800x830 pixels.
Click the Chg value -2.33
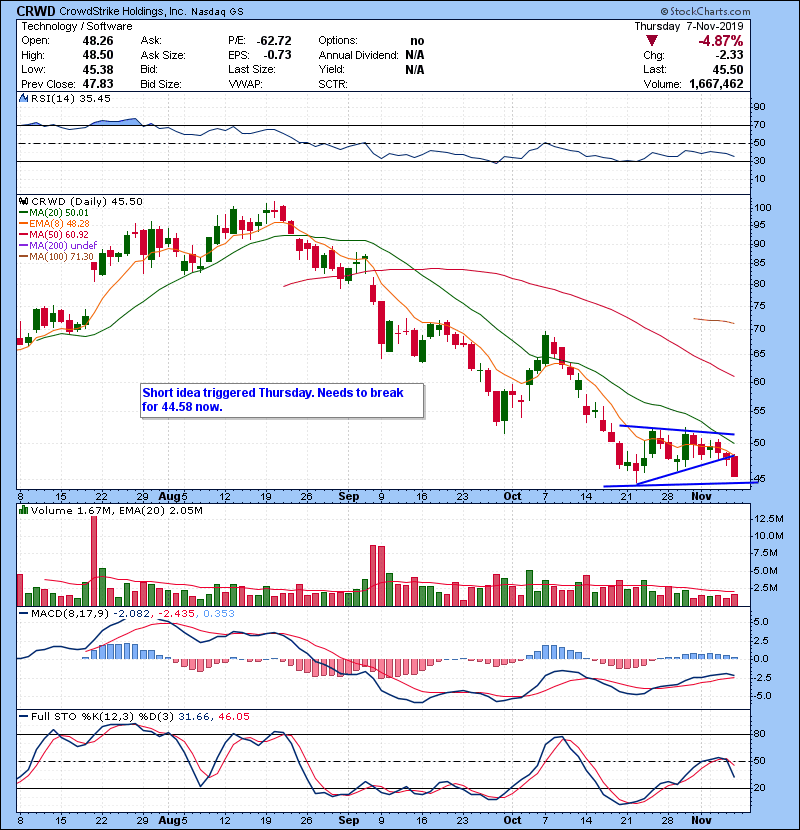[x=730, y=55]
